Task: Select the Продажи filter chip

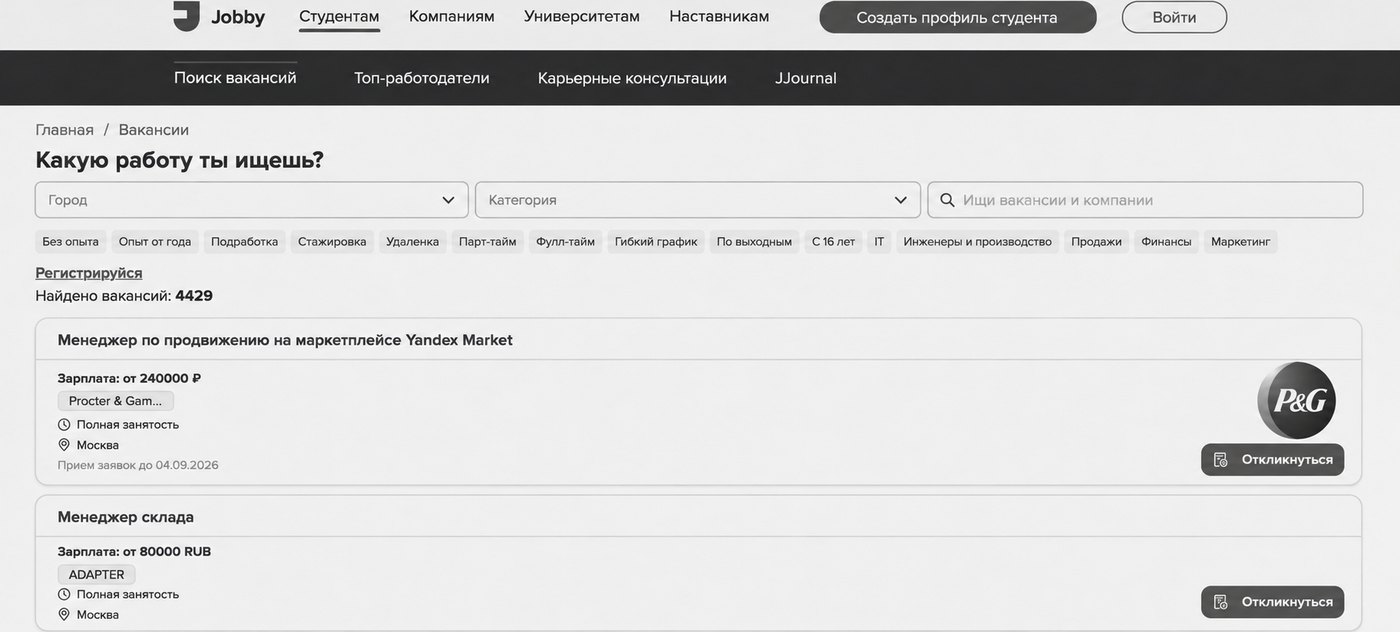Action: (x=1097, y=242)
